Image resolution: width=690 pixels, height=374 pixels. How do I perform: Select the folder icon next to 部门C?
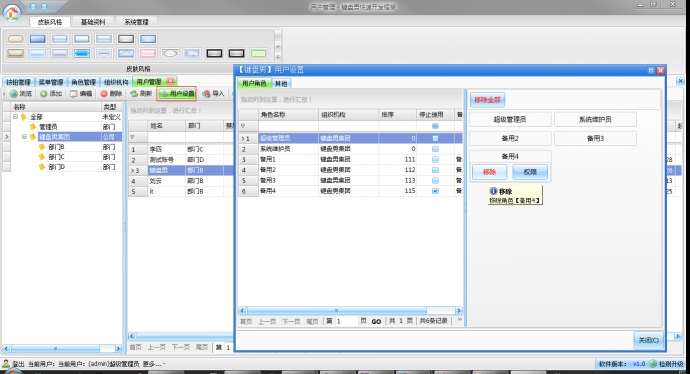[x=42, y=157]
